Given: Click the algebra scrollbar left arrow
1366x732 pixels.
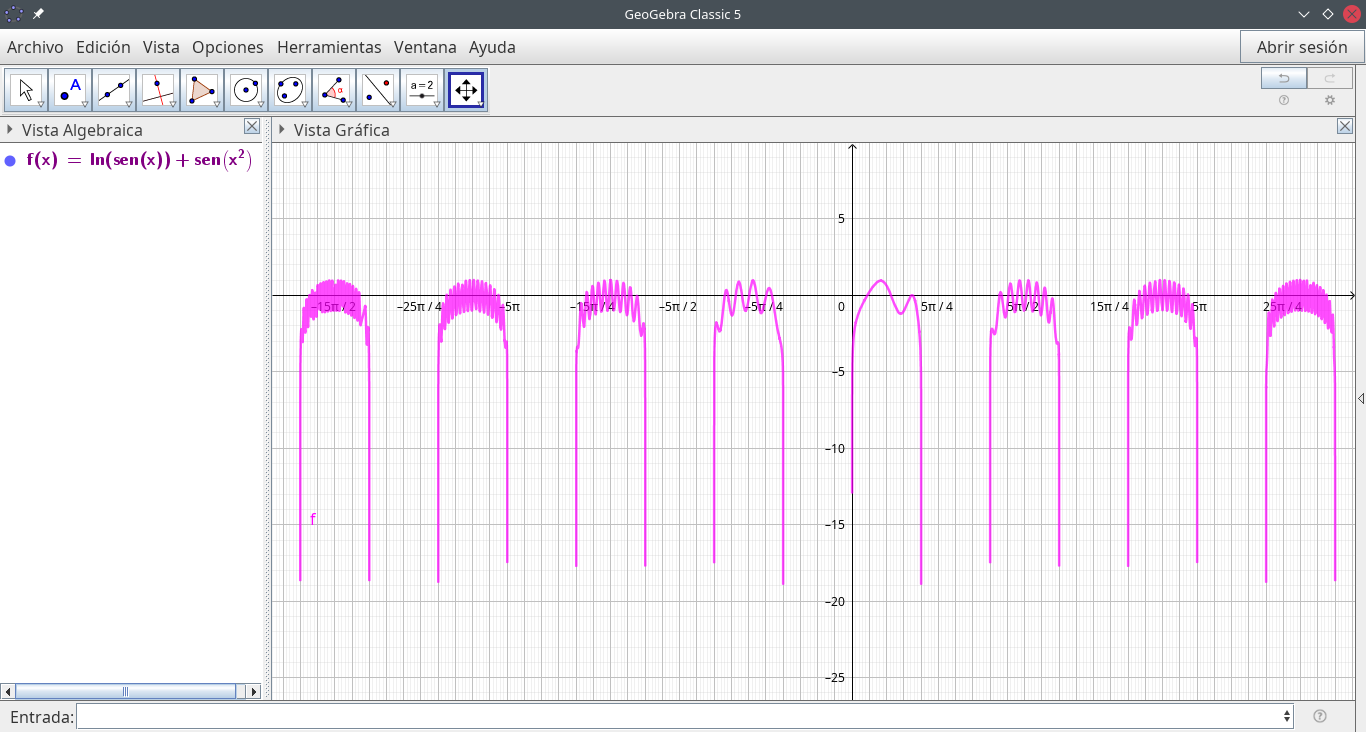Looking at the screenshot, I should 8,691.
